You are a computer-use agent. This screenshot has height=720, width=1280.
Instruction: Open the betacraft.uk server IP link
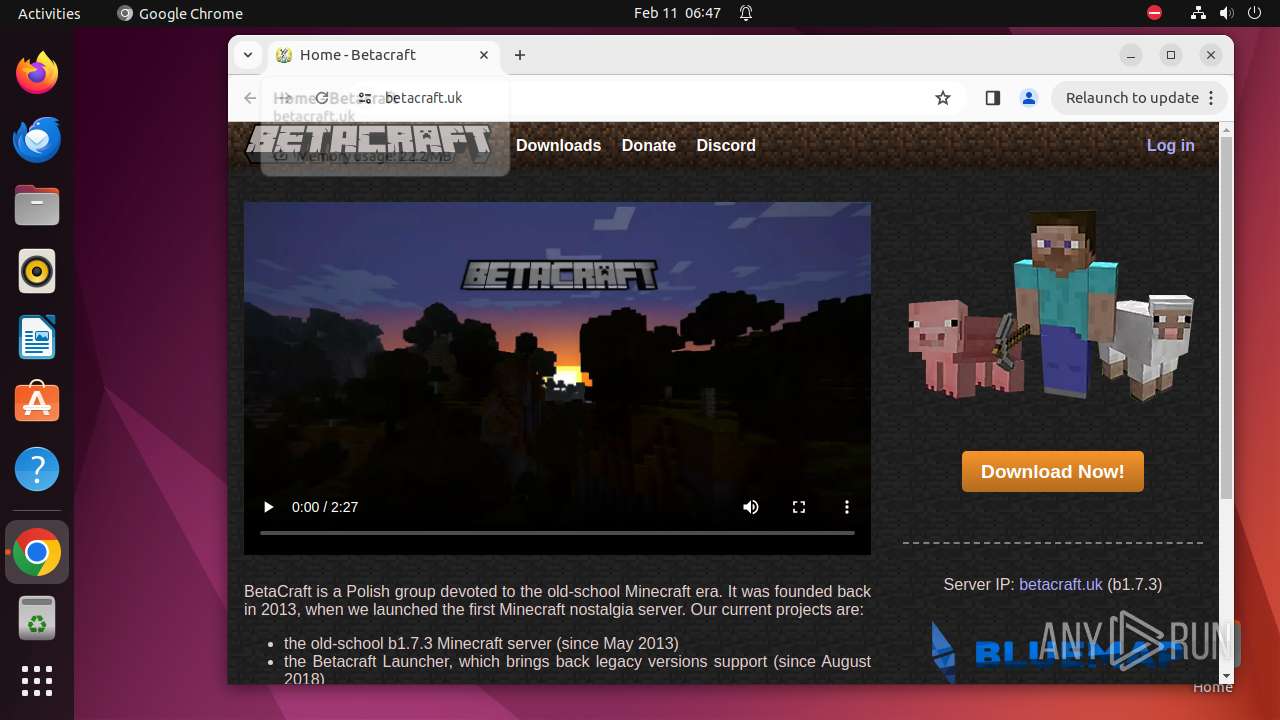pyautogui.click(x=1060, y=584)
